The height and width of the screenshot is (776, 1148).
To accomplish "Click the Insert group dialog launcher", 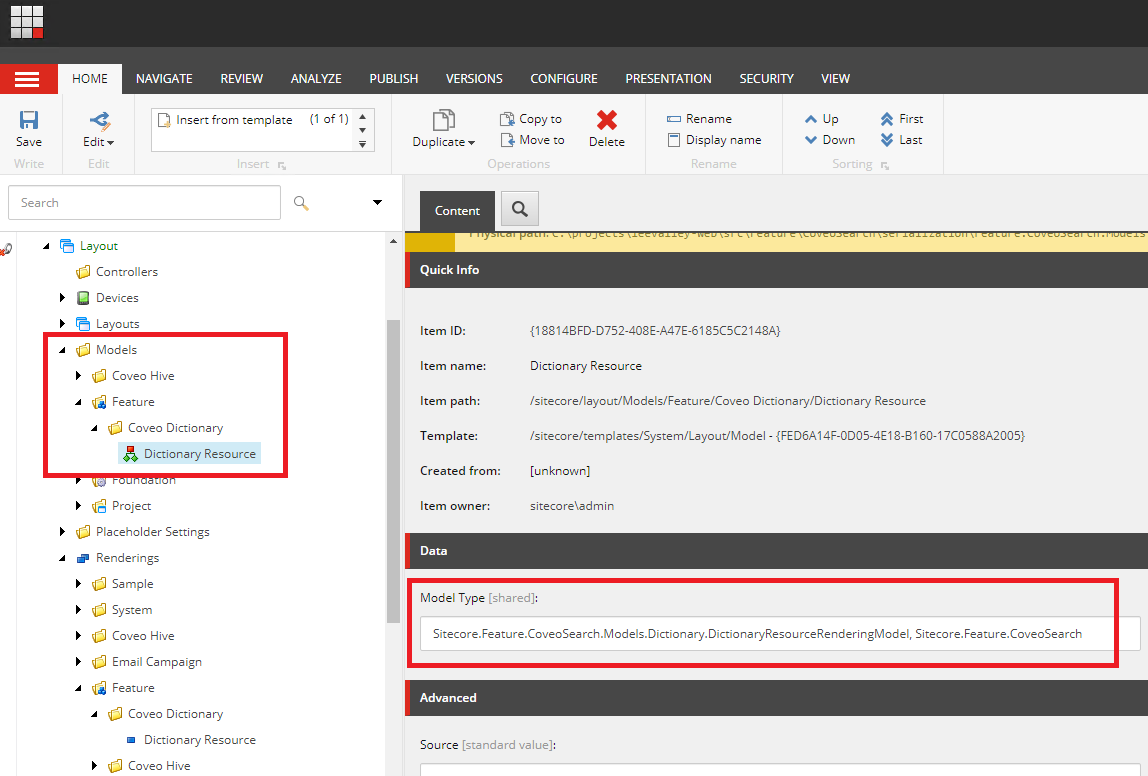I will [282, 165].
